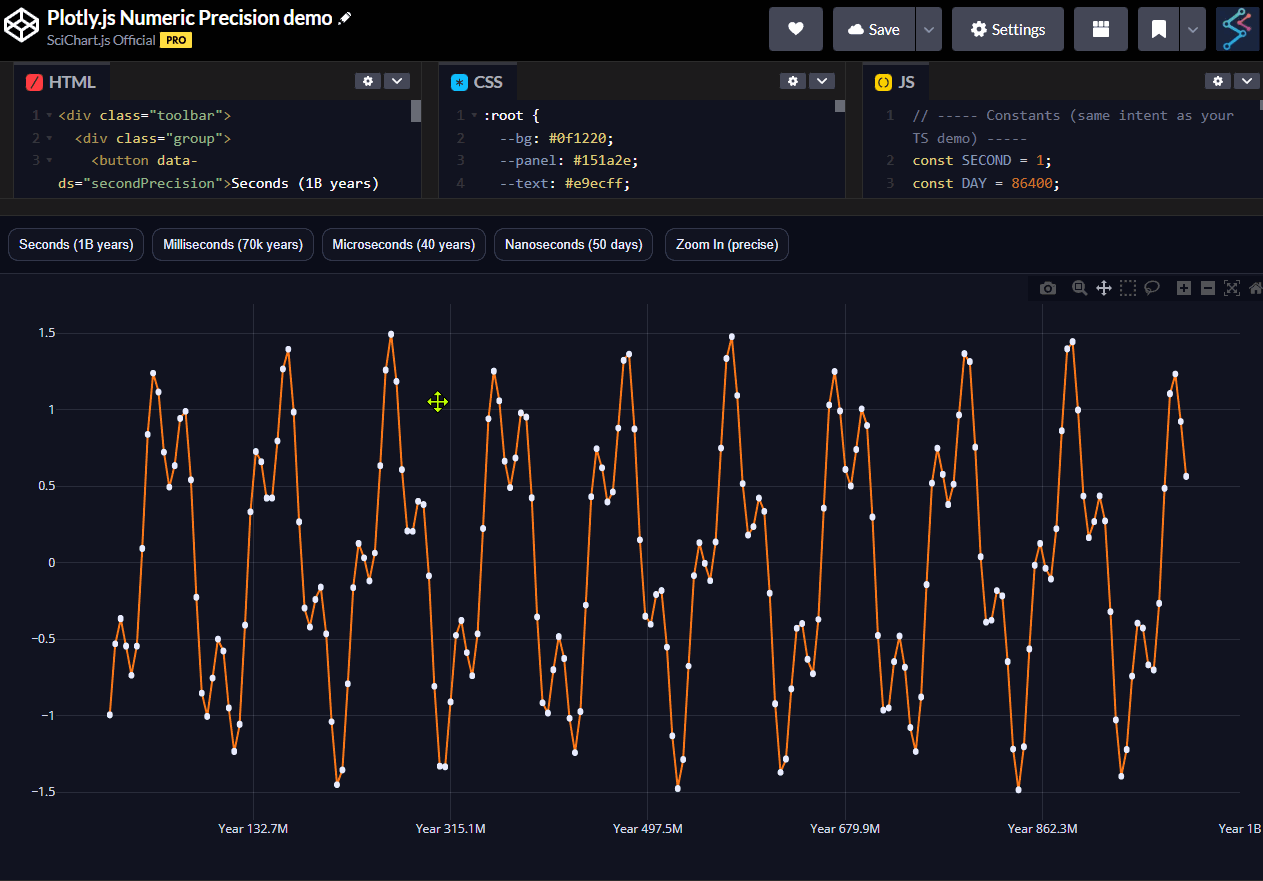Edit the pen title with pencil icon
The height and width of the screenshot is (881, 1263).
[x=345, y=18]
